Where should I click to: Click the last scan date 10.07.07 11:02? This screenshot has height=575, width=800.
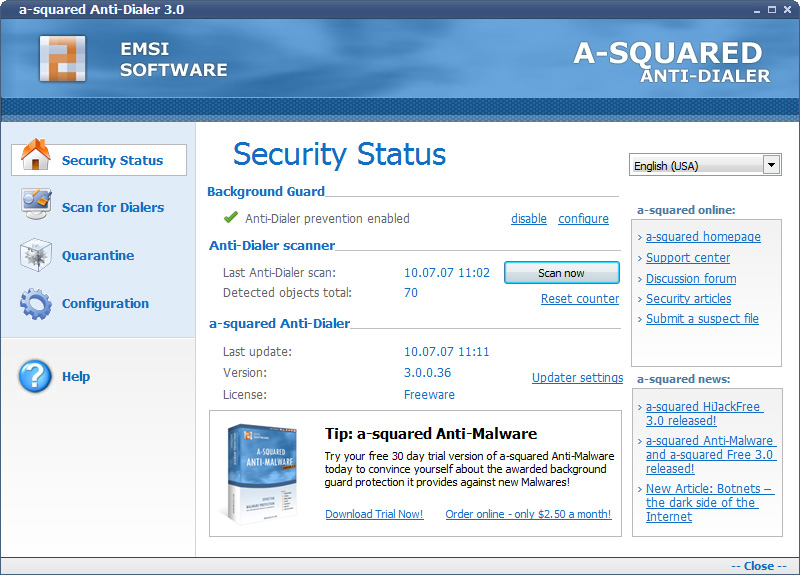[446, 273]
